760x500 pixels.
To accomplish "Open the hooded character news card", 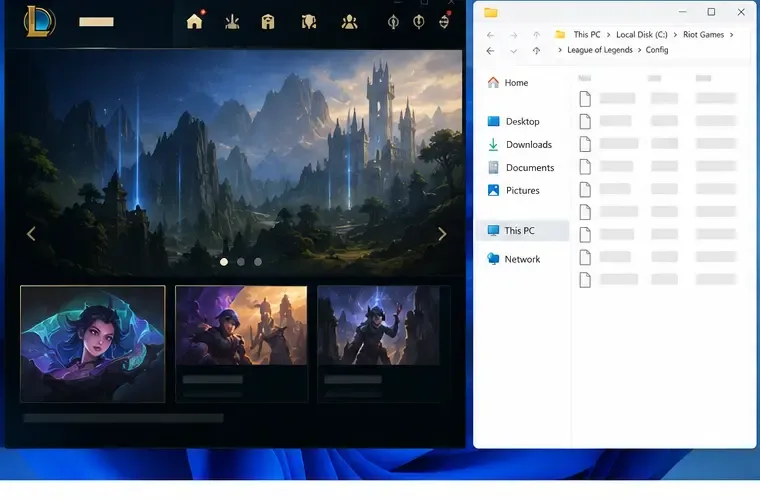I will 241,344.
